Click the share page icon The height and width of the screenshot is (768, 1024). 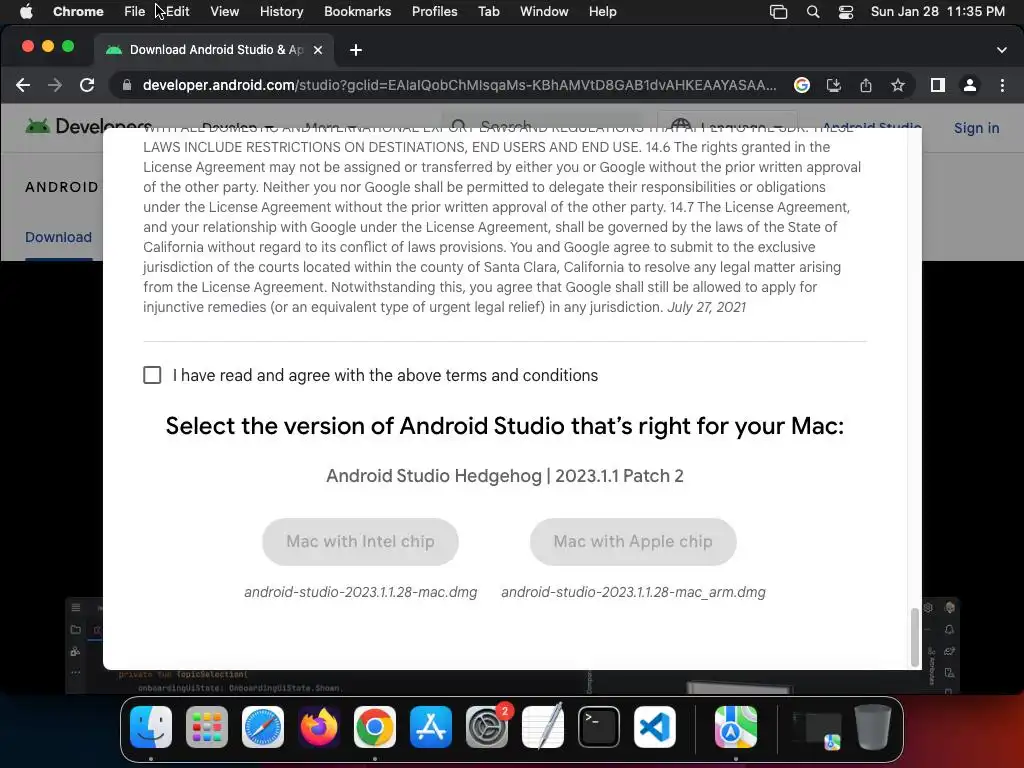tap(865, 85)
